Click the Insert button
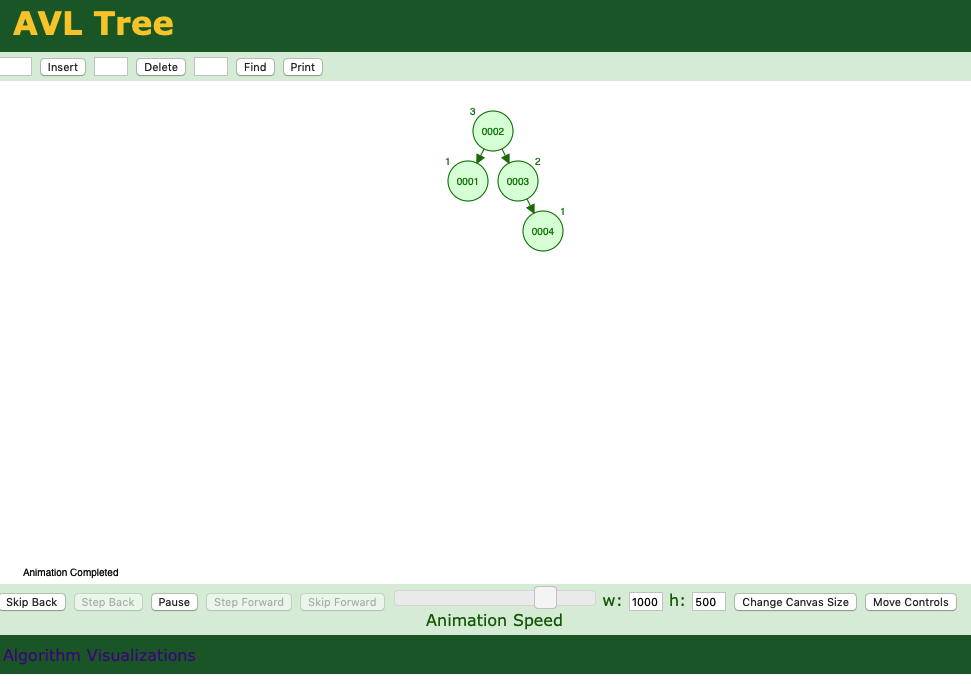This screenshot has height=684, width=971. 63,67
